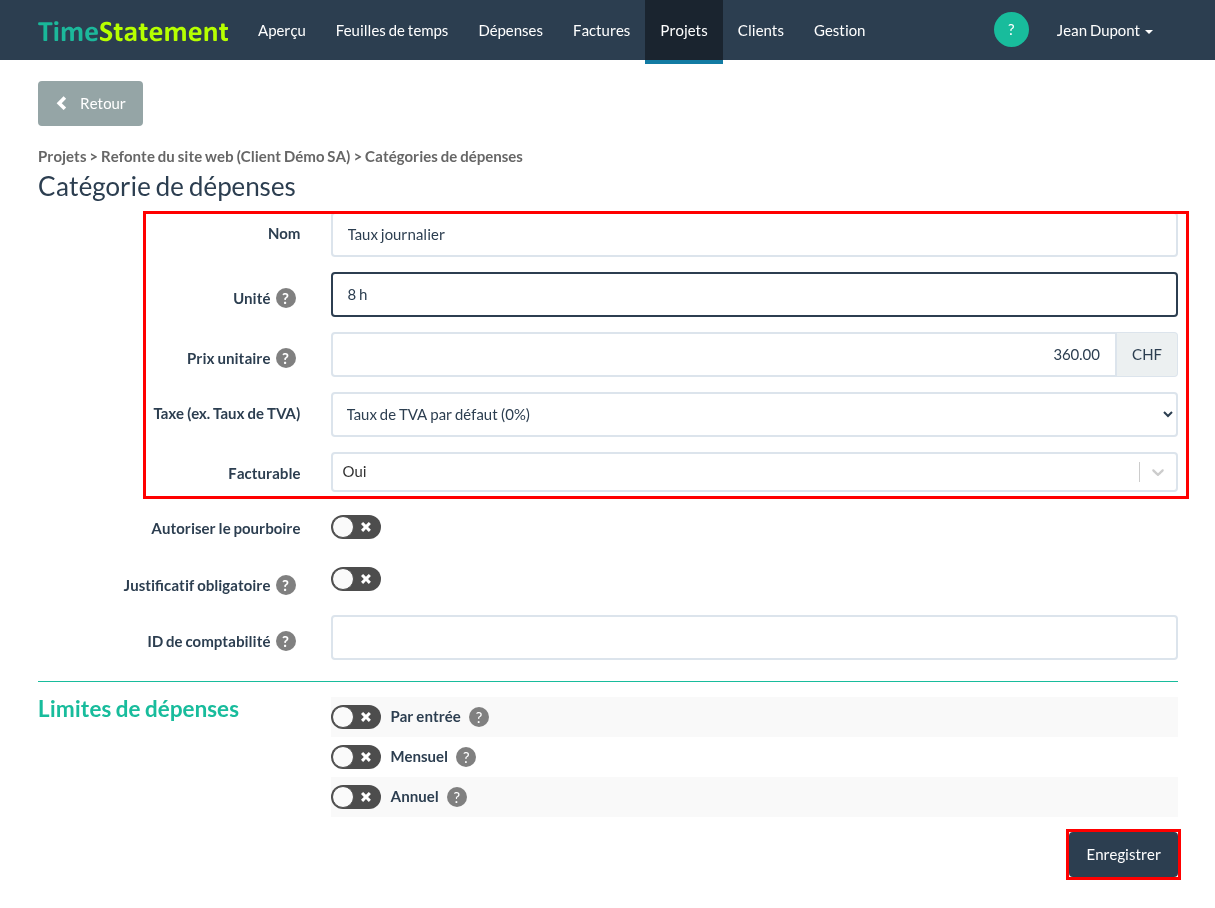Image resolution: width=1215 pixels, height=908 pixels.
Task: Toggle Justificatif obligatoire switch on
Action: [356, 579]
